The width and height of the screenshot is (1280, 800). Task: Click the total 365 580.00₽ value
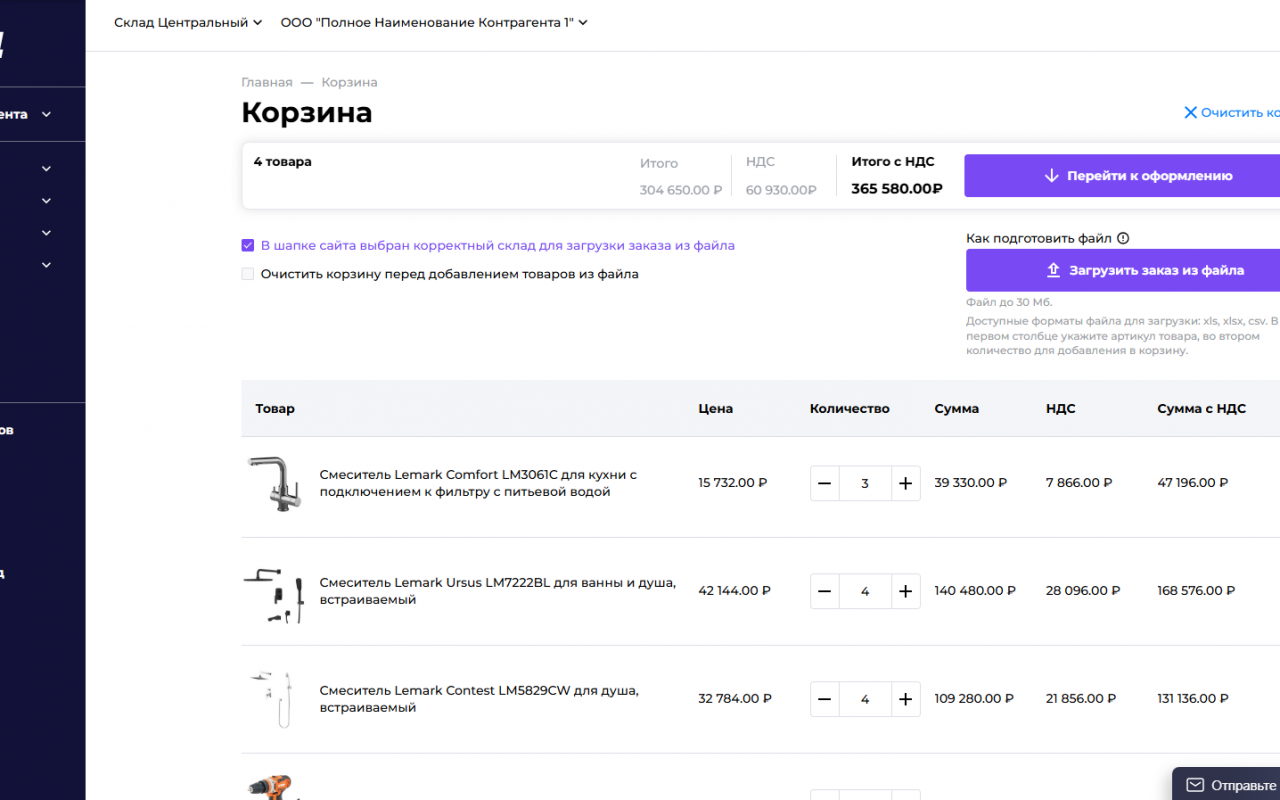897,188
